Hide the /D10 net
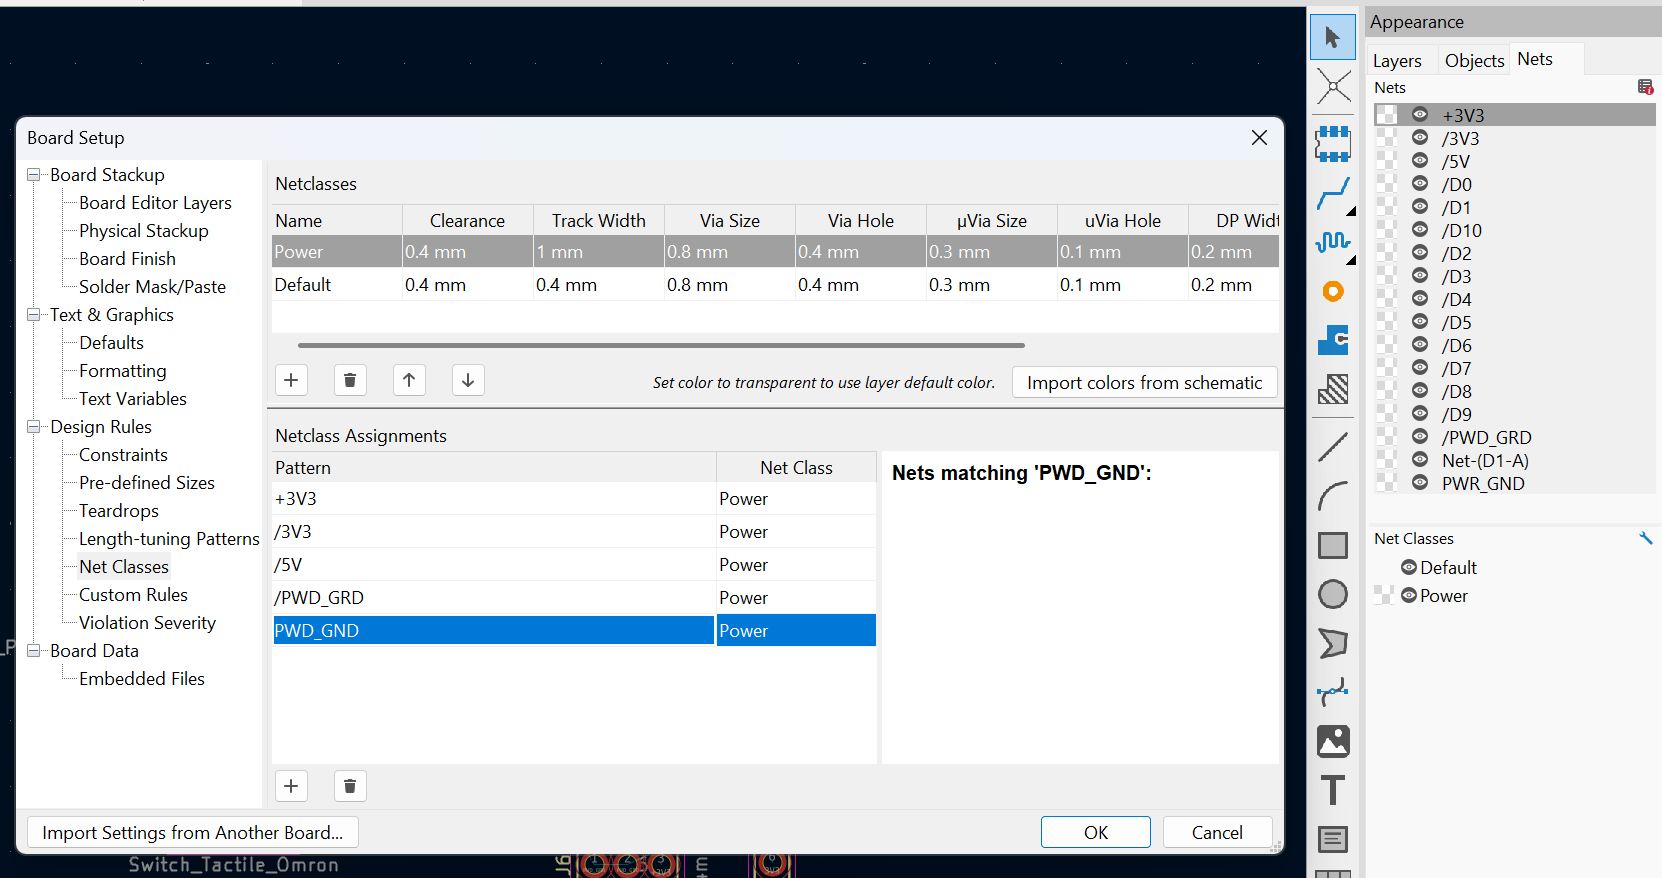 (x=1420, y=229)
